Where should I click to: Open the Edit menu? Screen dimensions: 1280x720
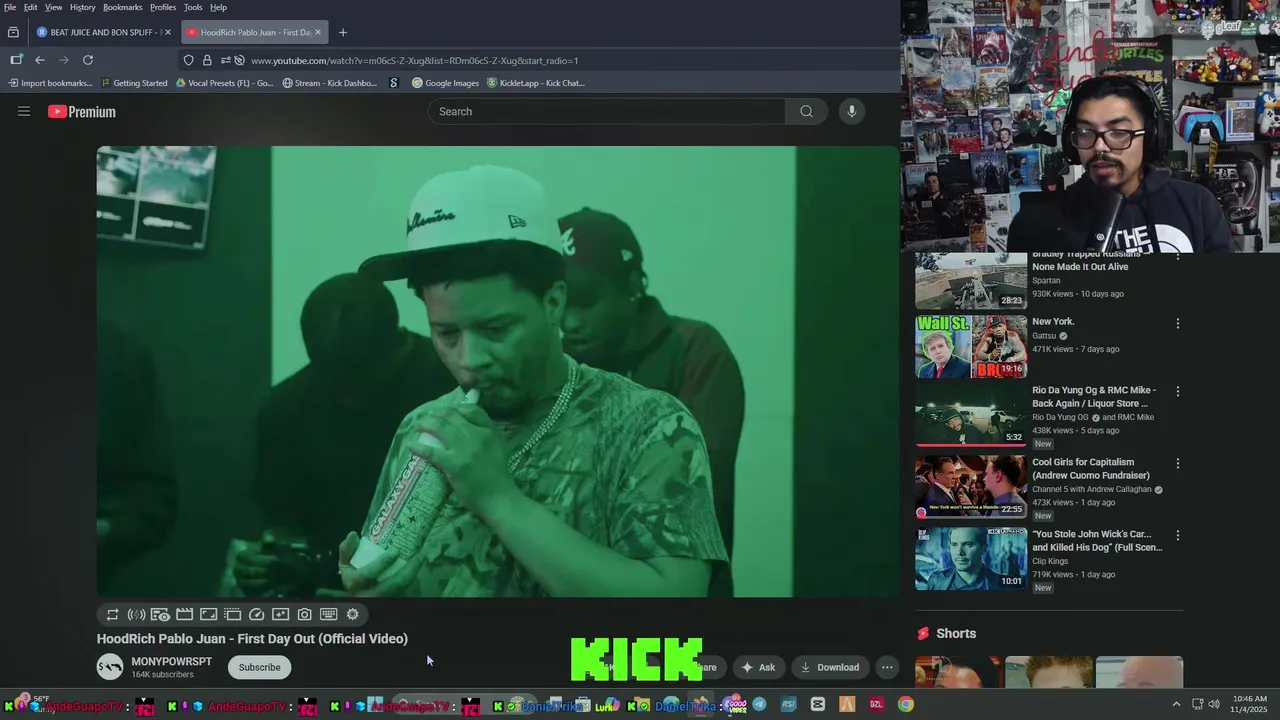(x=31, y=7)
